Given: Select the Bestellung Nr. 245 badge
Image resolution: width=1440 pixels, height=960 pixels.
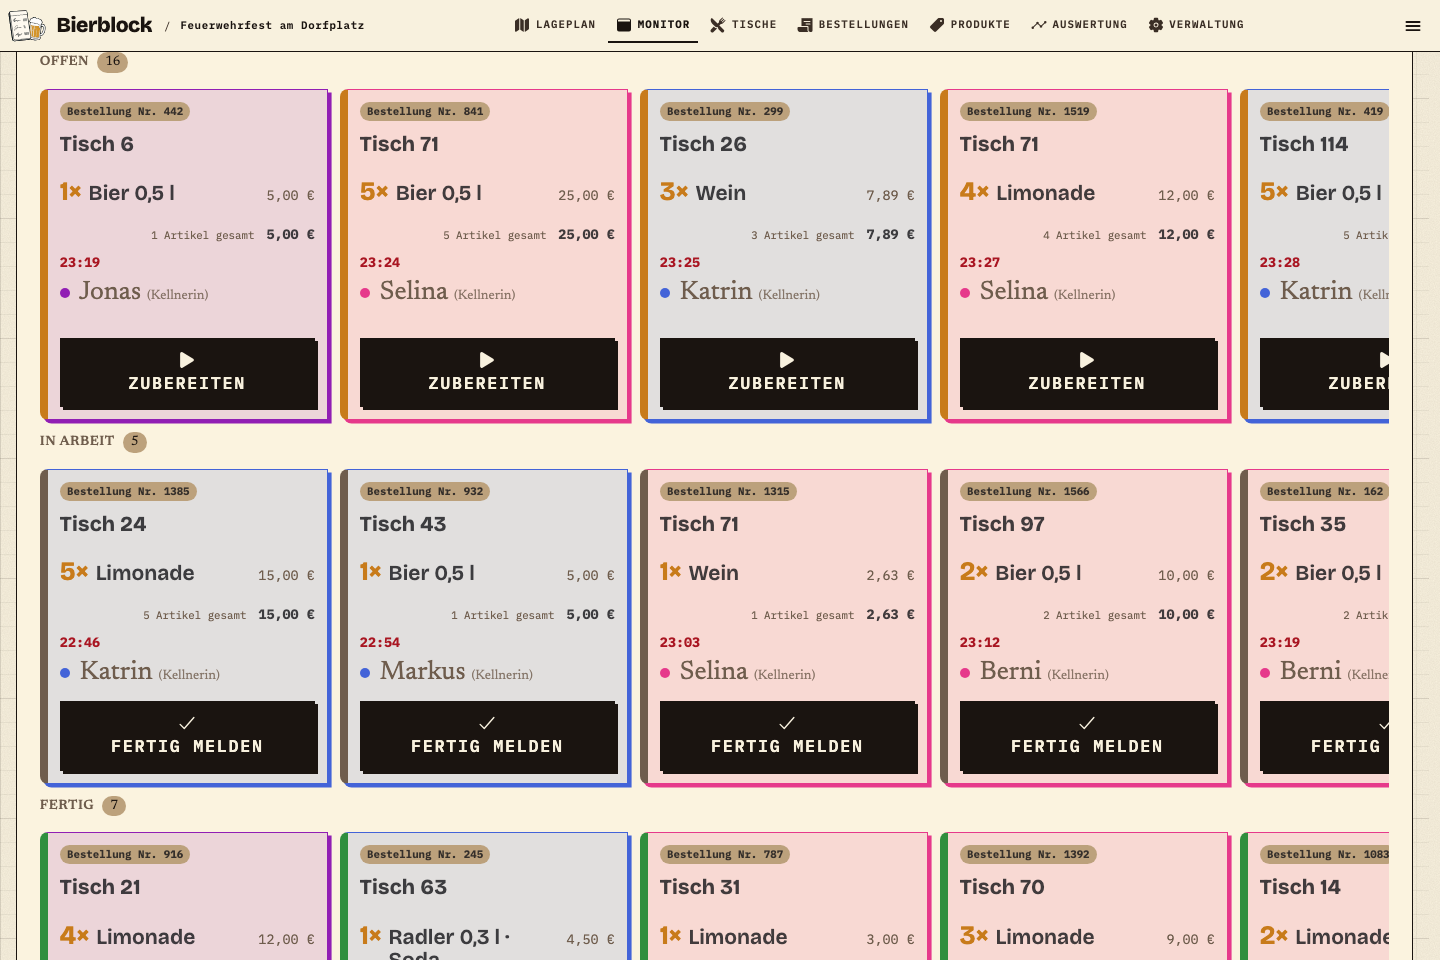Looking at the screenshot, I should (x=425, y=855).
